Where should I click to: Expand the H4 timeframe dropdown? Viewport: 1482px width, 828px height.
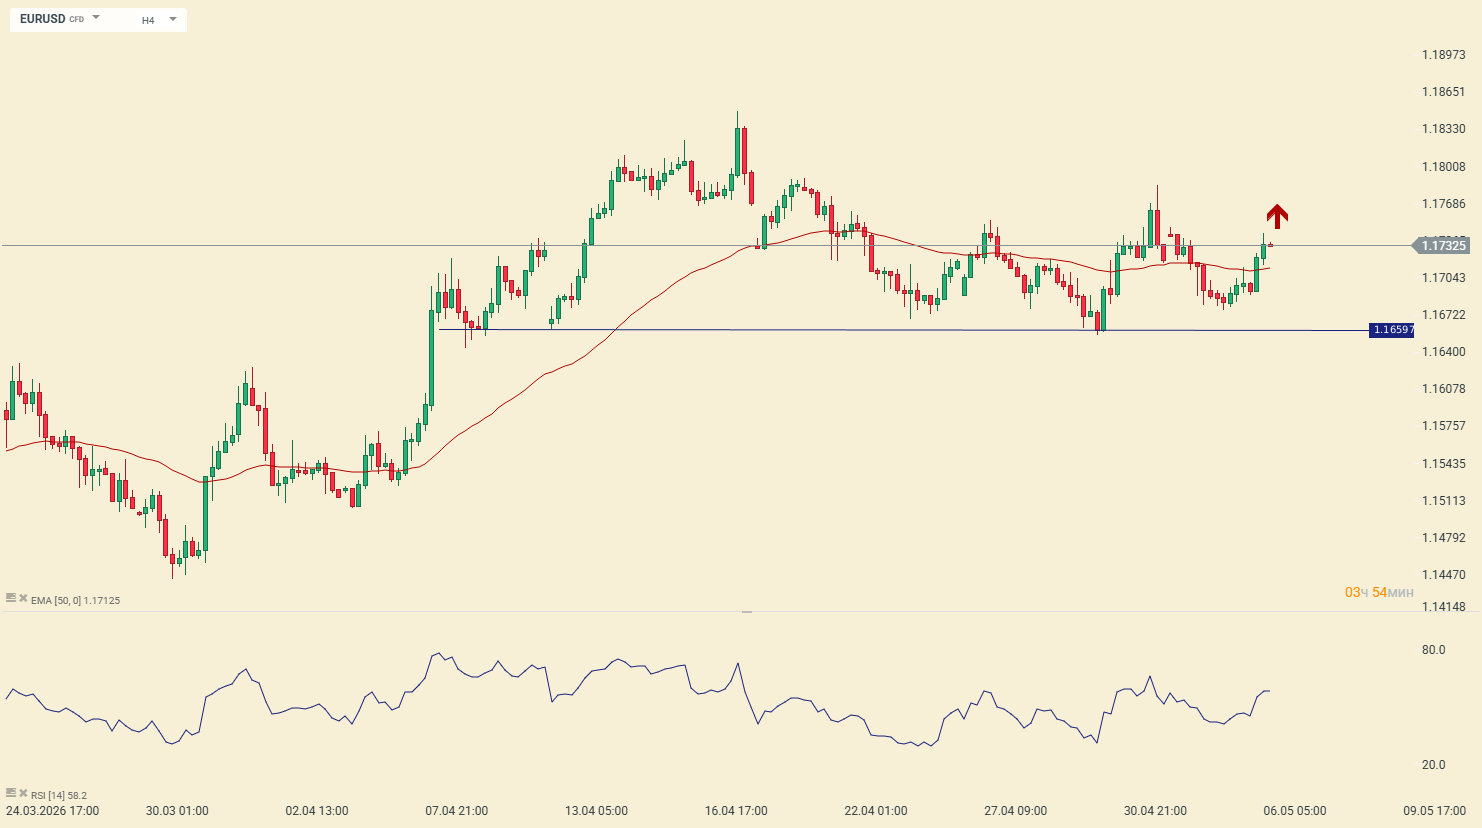(172, 19)
